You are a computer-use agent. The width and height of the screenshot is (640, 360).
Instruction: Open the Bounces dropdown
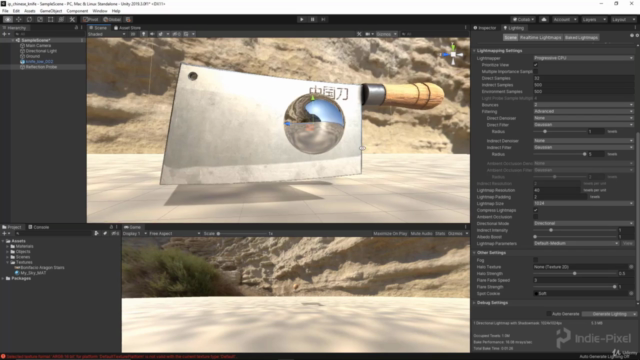pyautogui.click(x=584, y=105)
